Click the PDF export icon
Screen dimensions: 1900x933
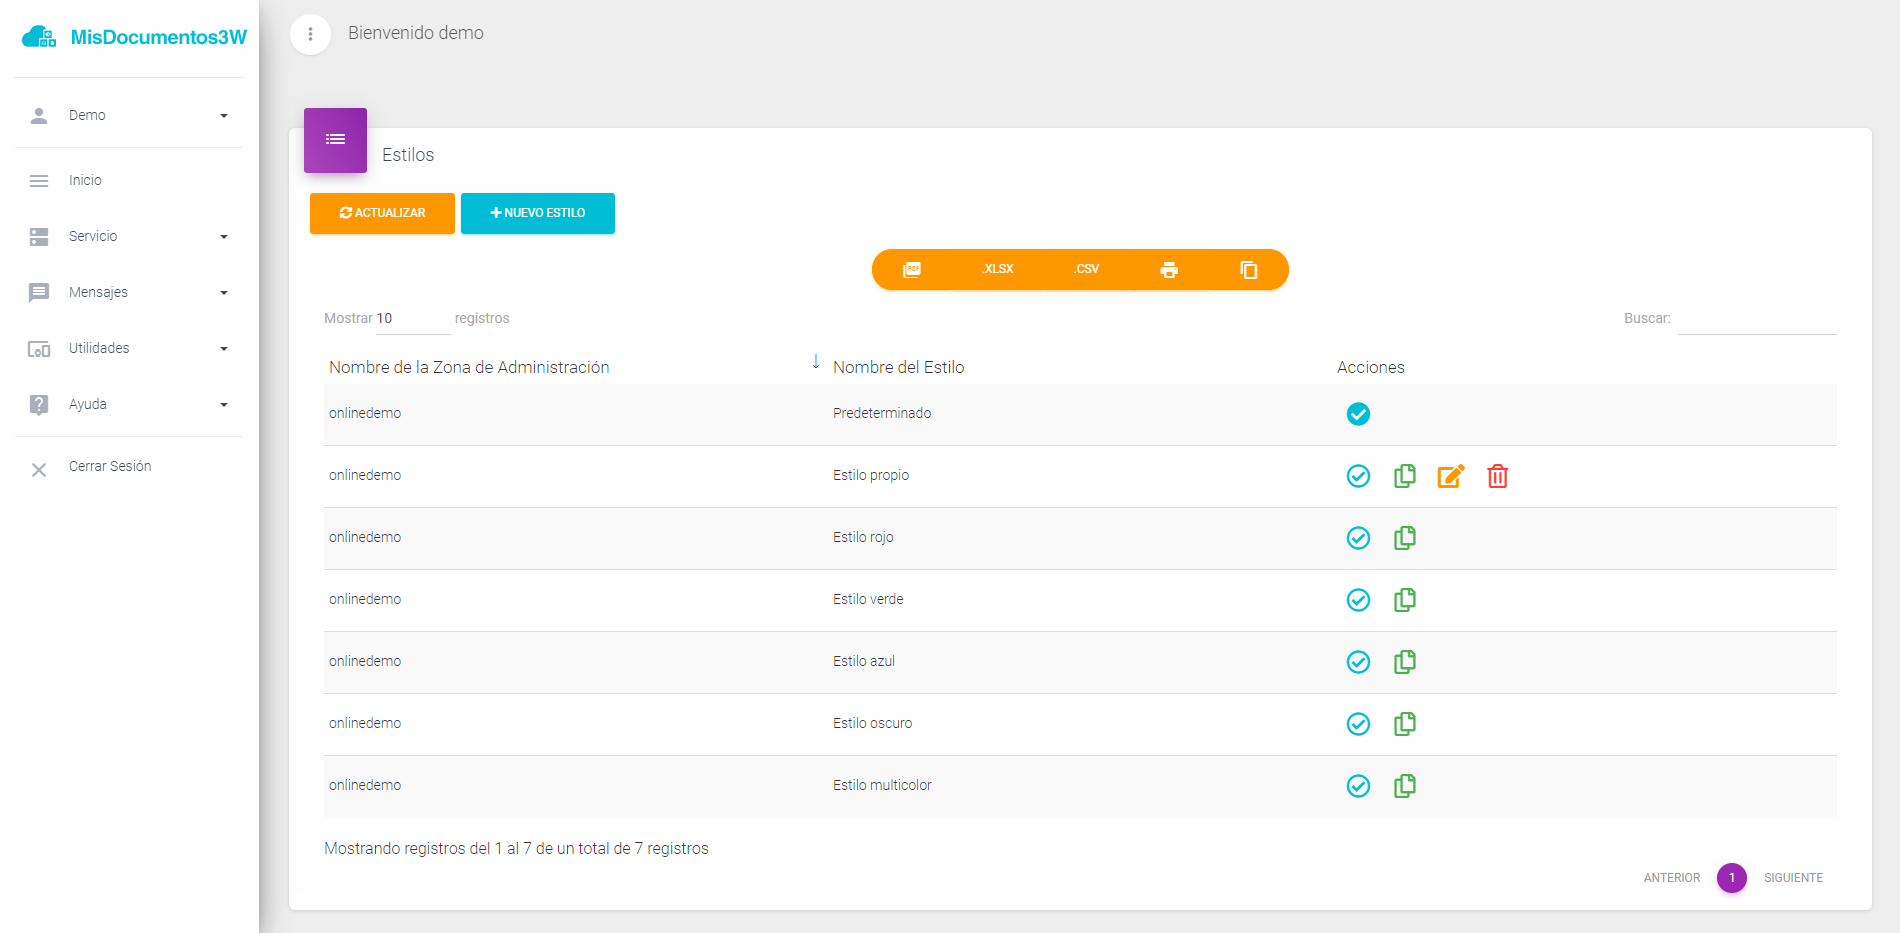pyautogui.click(x=911, y=270)
